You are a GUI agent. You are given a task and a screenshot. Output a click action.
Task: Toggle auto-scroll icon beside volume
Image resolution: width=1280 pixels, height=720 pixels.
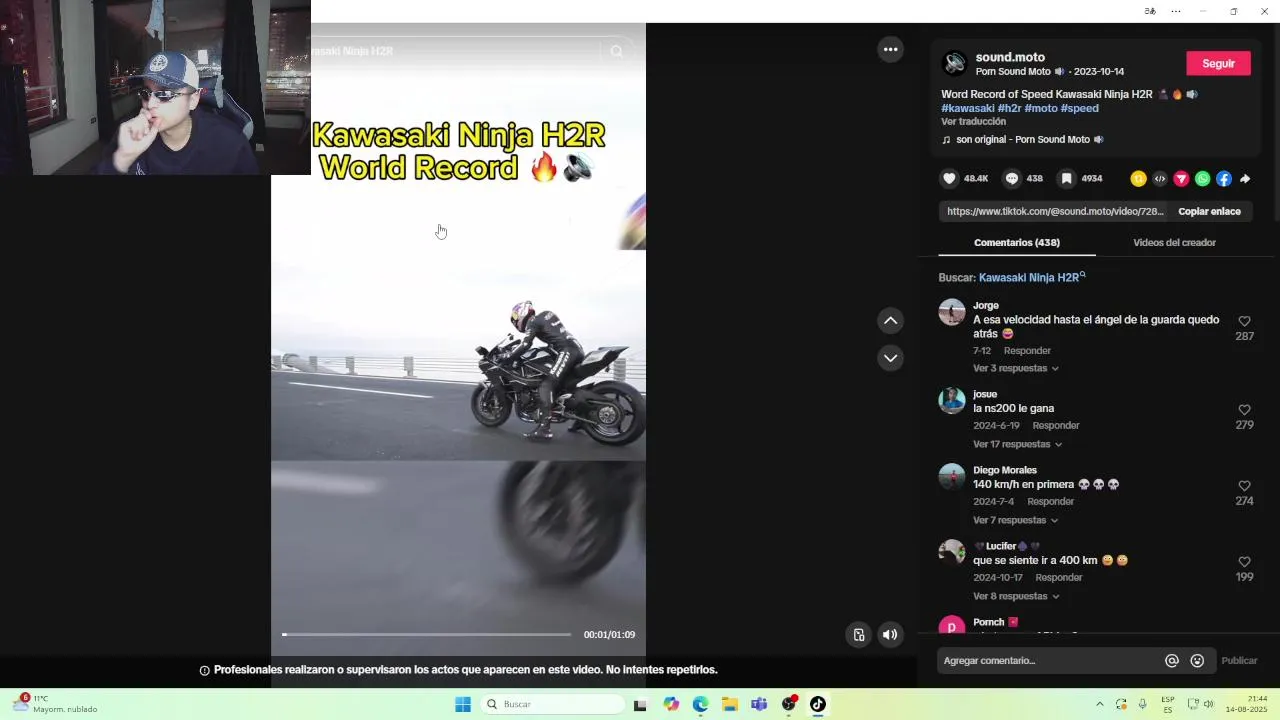point(858,634)
